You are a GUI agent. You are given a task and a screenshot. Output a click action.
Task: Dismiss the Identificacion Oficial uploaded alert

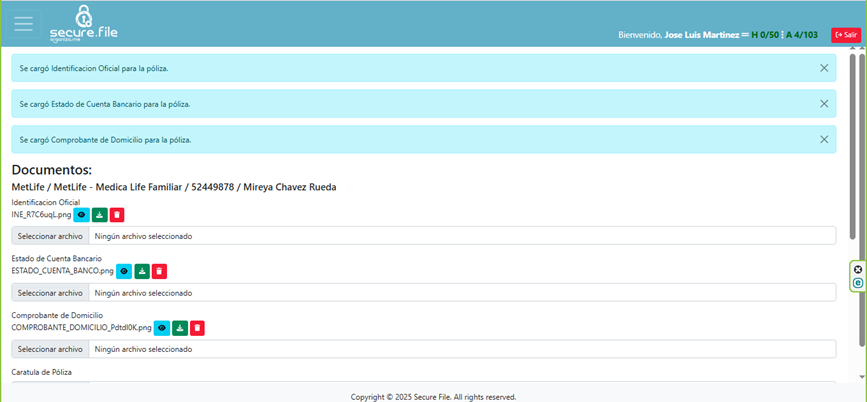click(824, 68)
